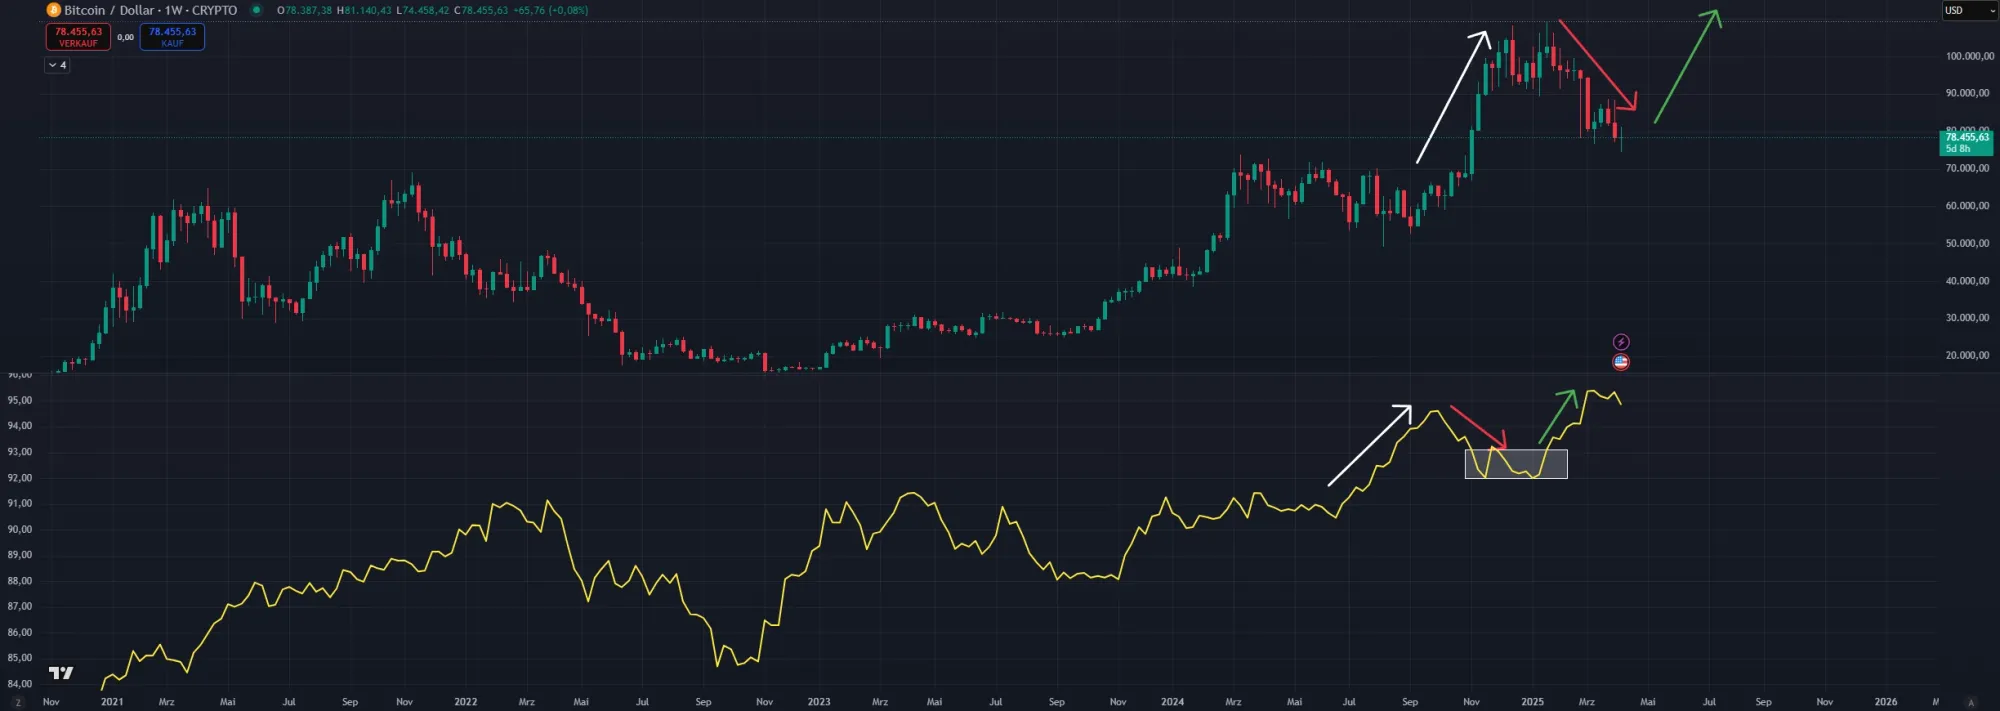Click the green market status dot
The width and height of the screenshot is (2000, 711).
coord(257,10)
